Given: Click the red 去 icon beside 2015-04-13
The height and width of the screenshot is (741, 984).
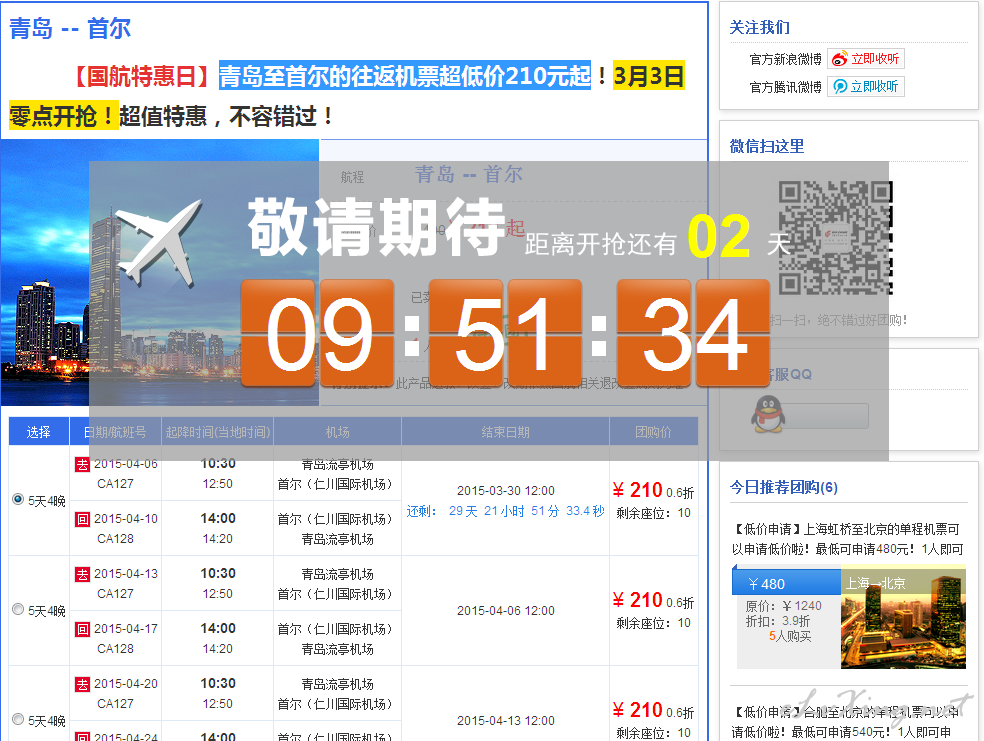Looking at the screenshot, I should coord(82,574).
